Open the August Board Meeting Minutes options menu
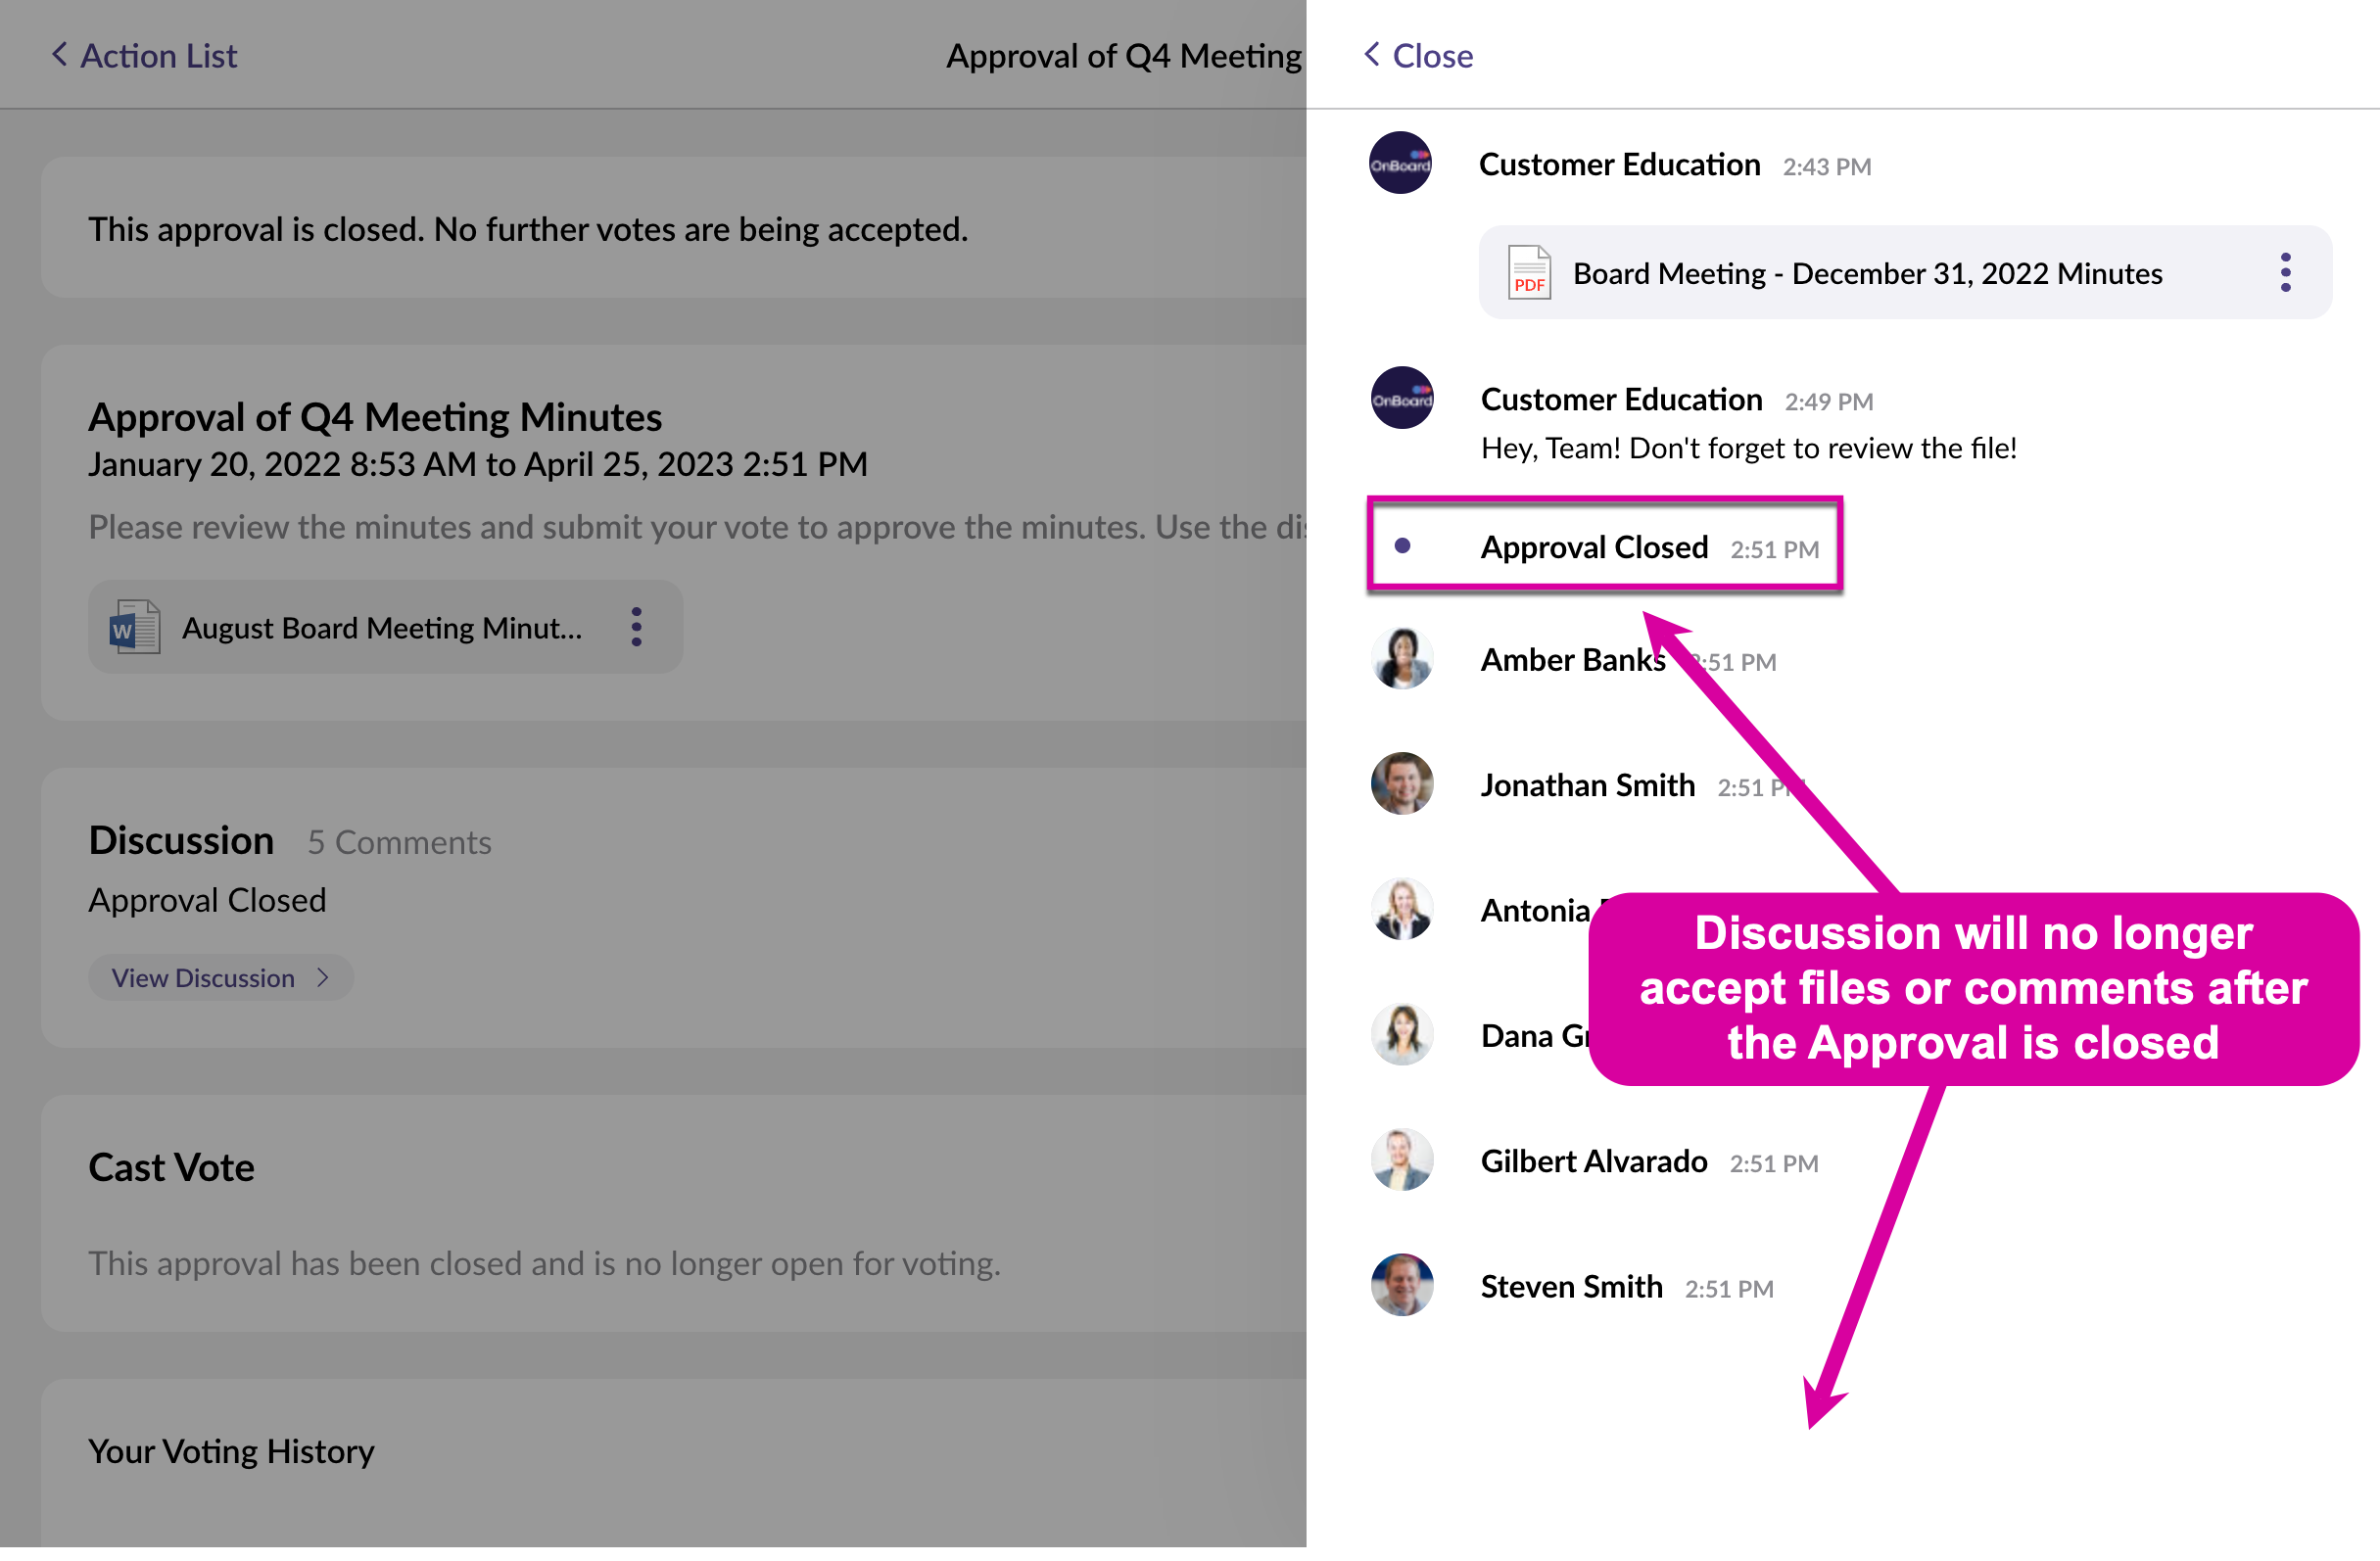The image size is (2380, 1561). pyautogui.click(x=636, y=627)
